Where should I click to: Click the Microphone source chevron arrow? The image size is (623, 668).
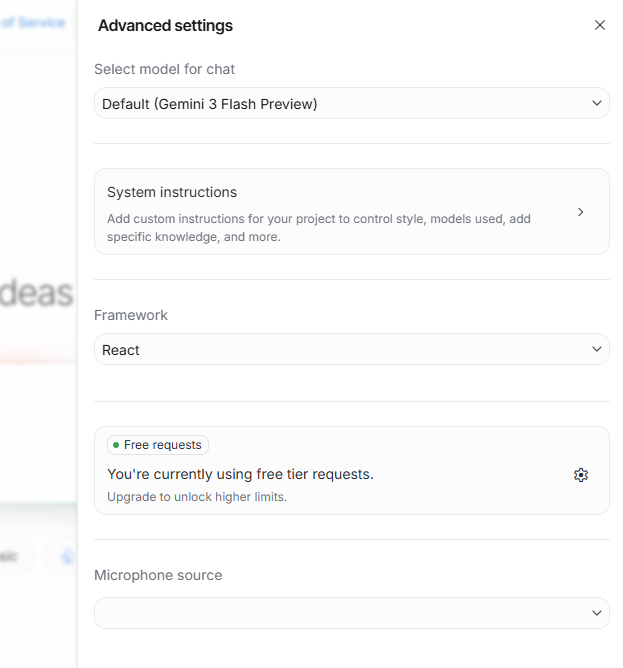tap(597, 613)
